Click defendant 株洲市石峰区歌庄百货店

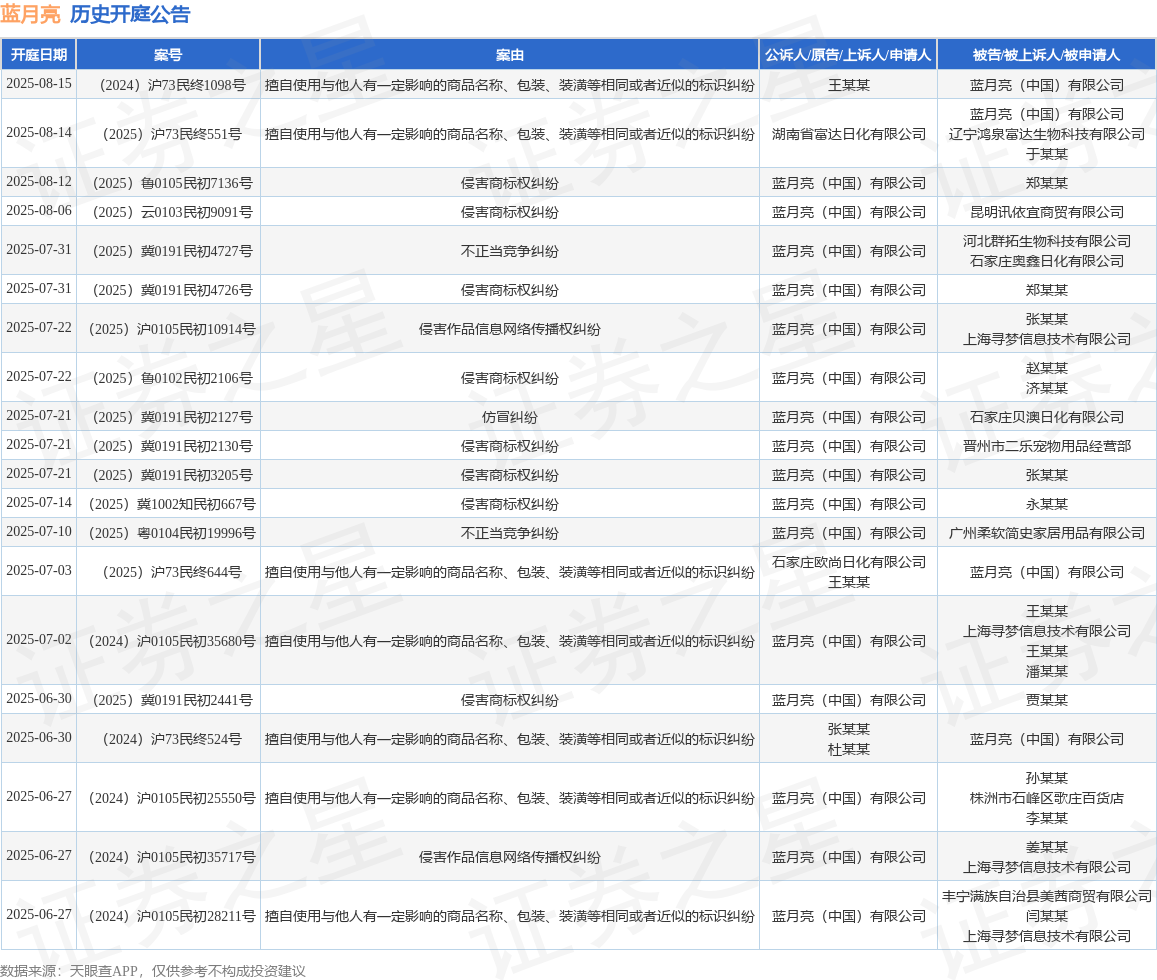1046,798
